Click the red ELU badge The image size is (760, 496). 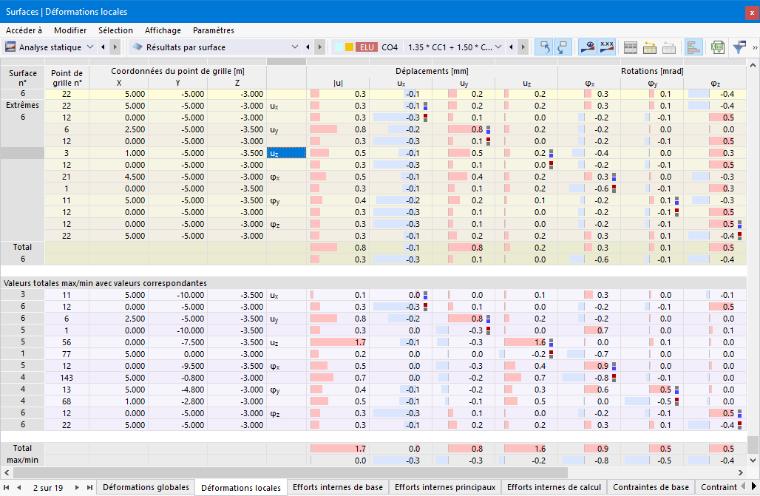[x=367, y=47]
